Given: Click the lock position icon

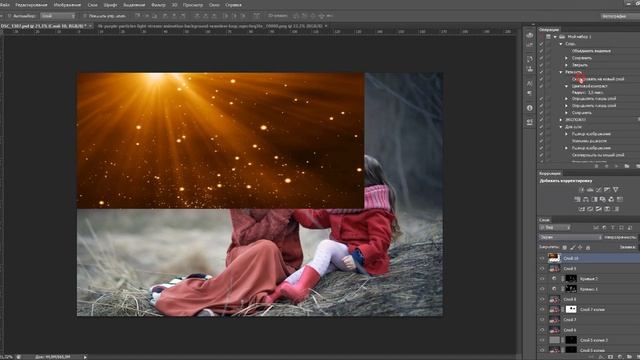Looking at the screenshot, I should [580, 247].
